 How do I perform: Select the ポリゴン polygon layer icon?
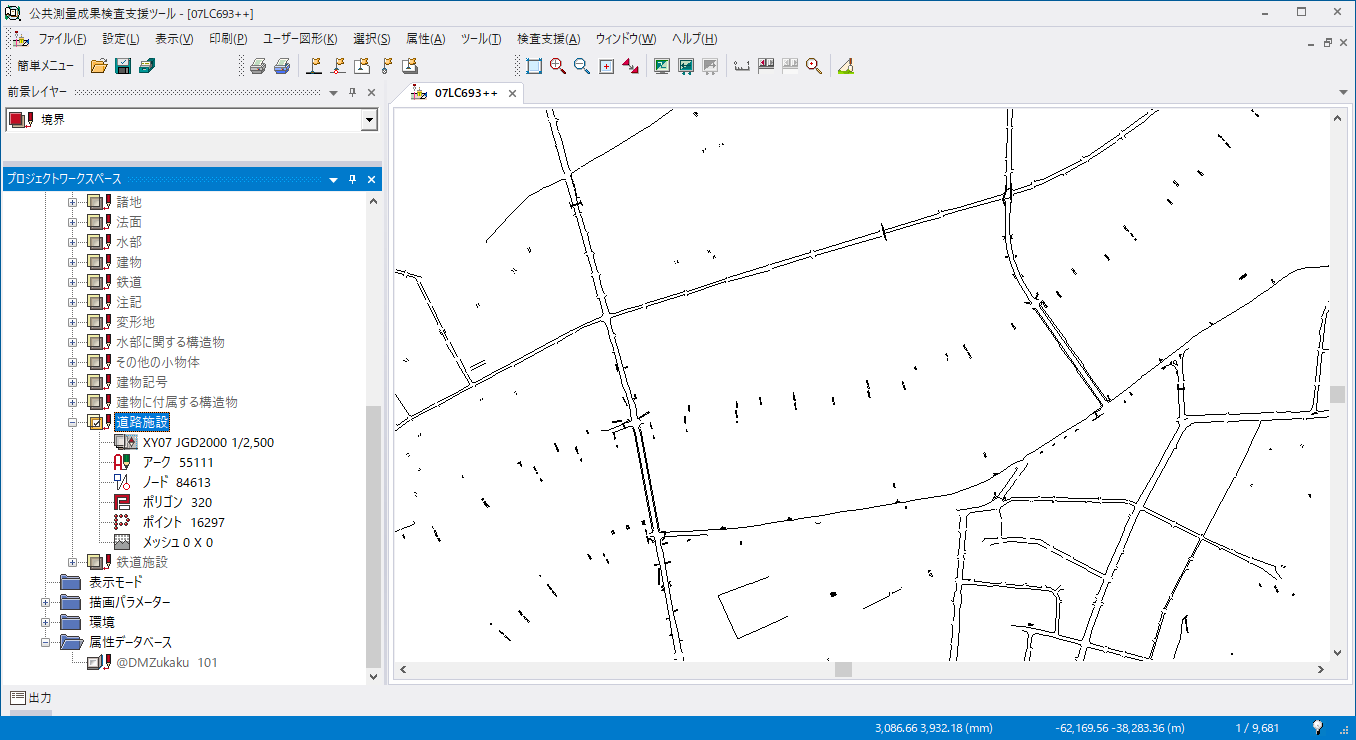coord(123,502)
